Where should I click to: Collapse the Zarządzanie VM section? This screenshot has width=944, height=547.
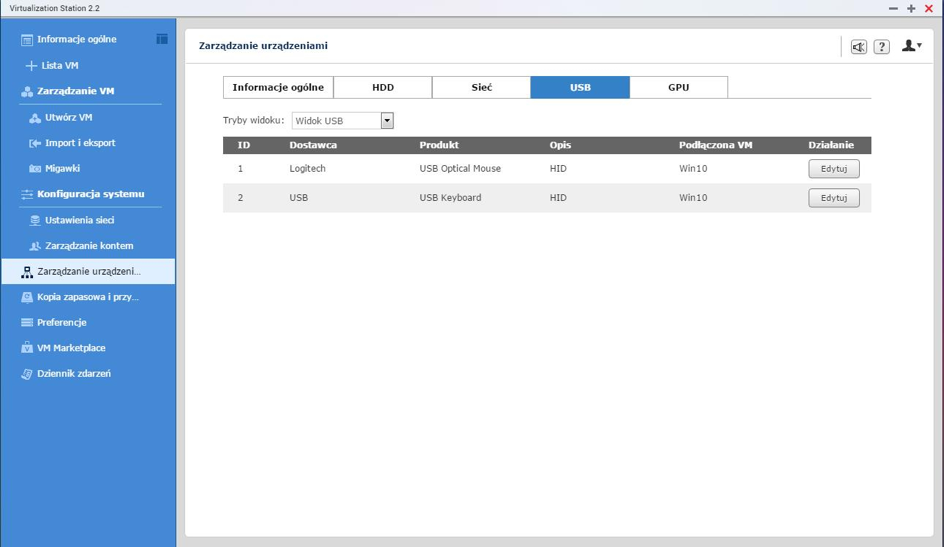click(75, 91)
